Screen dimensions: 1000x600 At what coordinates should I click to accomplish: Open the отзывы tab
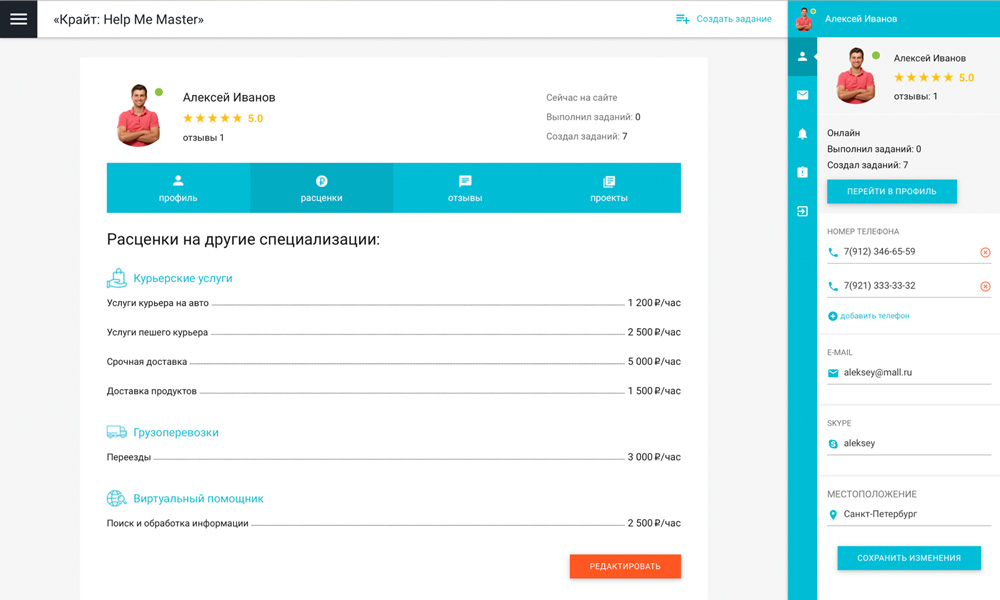(x=465, y=188)
